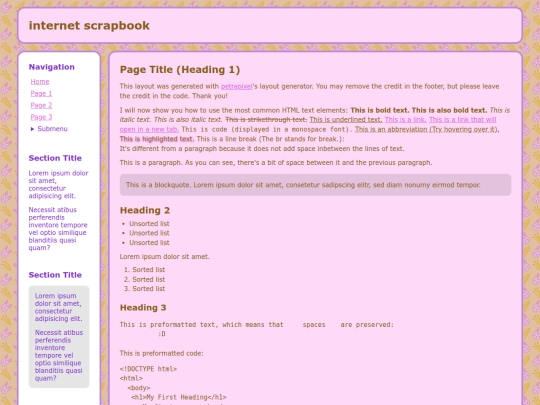
Task: Click the abbreviation text with dotted underline
Action: pyautogui.click(x=427, y=129)
